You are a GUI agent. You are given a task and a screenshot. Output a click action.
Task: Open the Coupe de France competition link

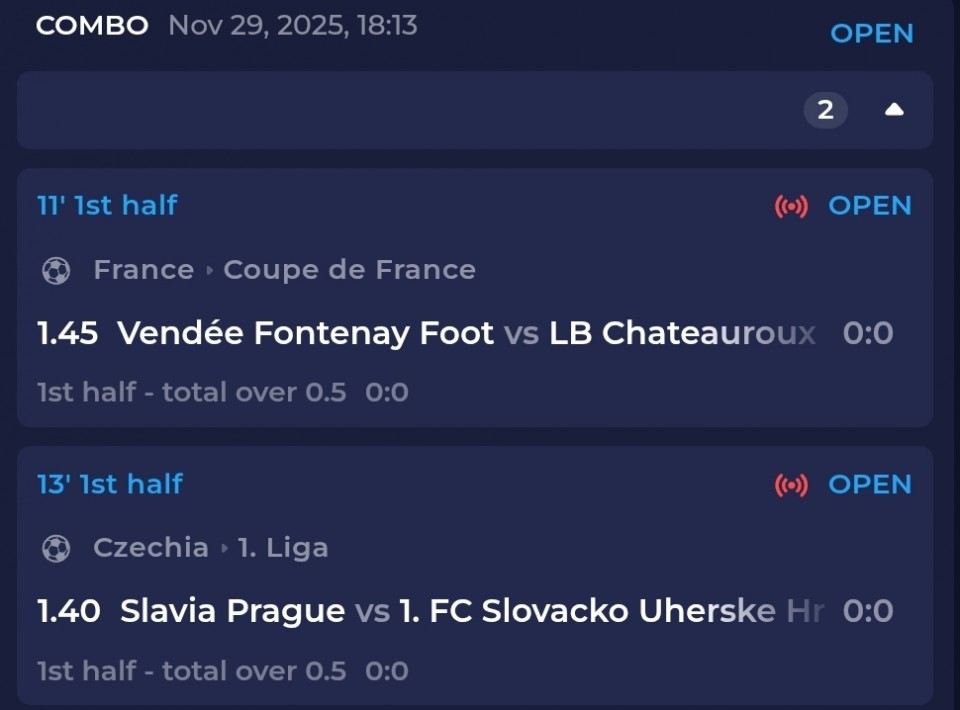[349, 270]
